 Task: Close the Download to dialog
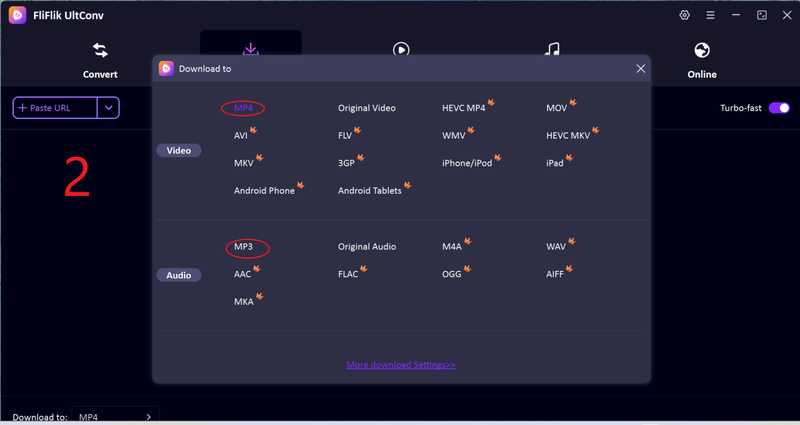point(641,69)
